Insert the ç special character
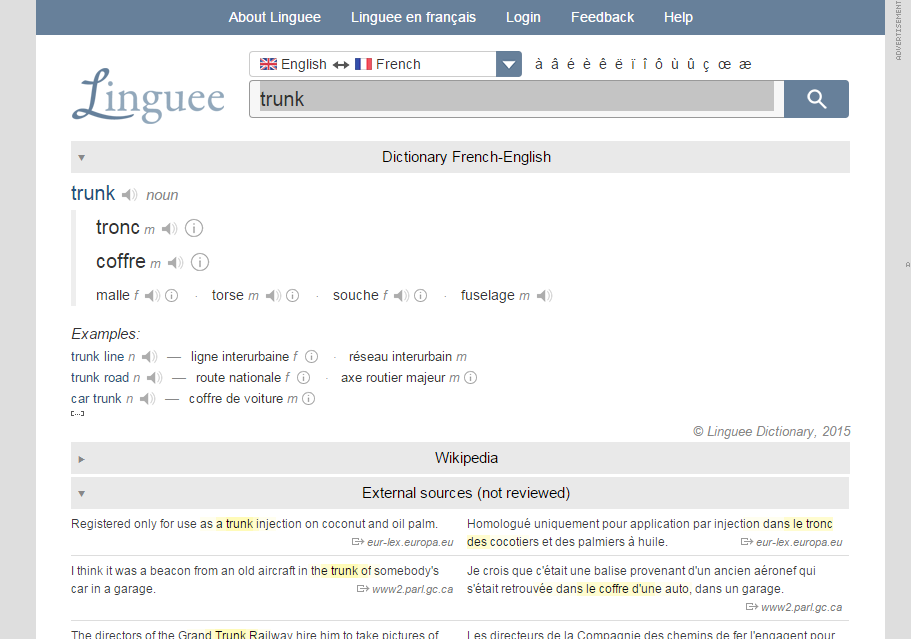This screenshot has width=911, height=639. (x=706, y=64)
